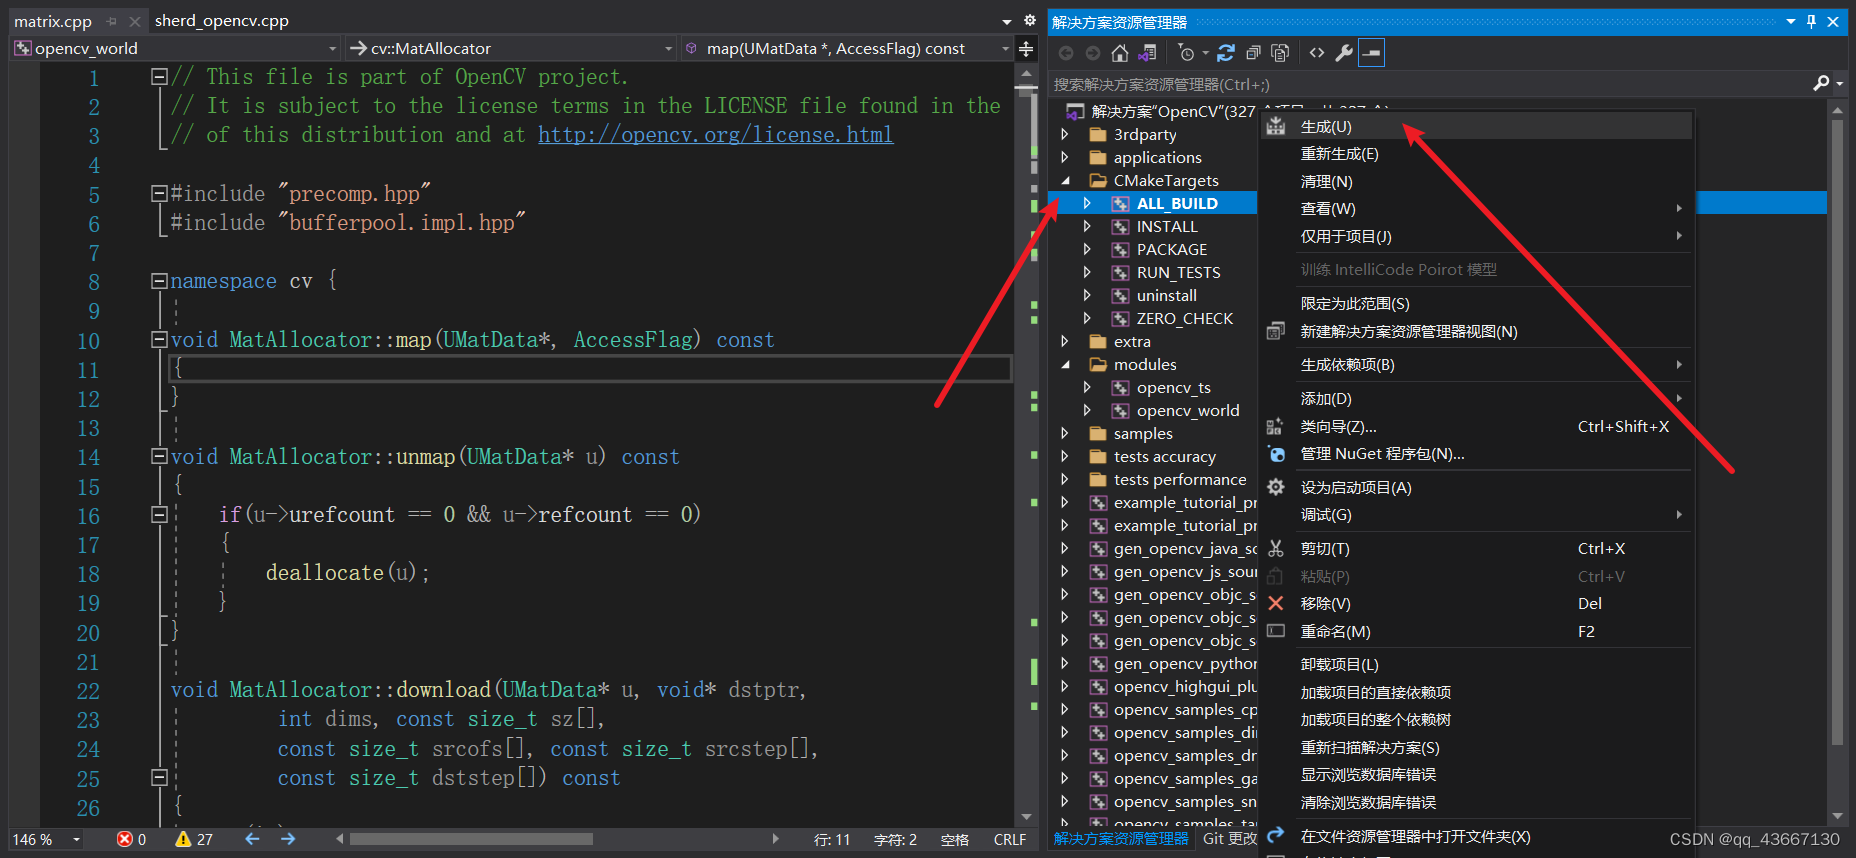The image size is (1856, 858).
Task: Collapse the modules folder
Action: [x=1065, y=364]
